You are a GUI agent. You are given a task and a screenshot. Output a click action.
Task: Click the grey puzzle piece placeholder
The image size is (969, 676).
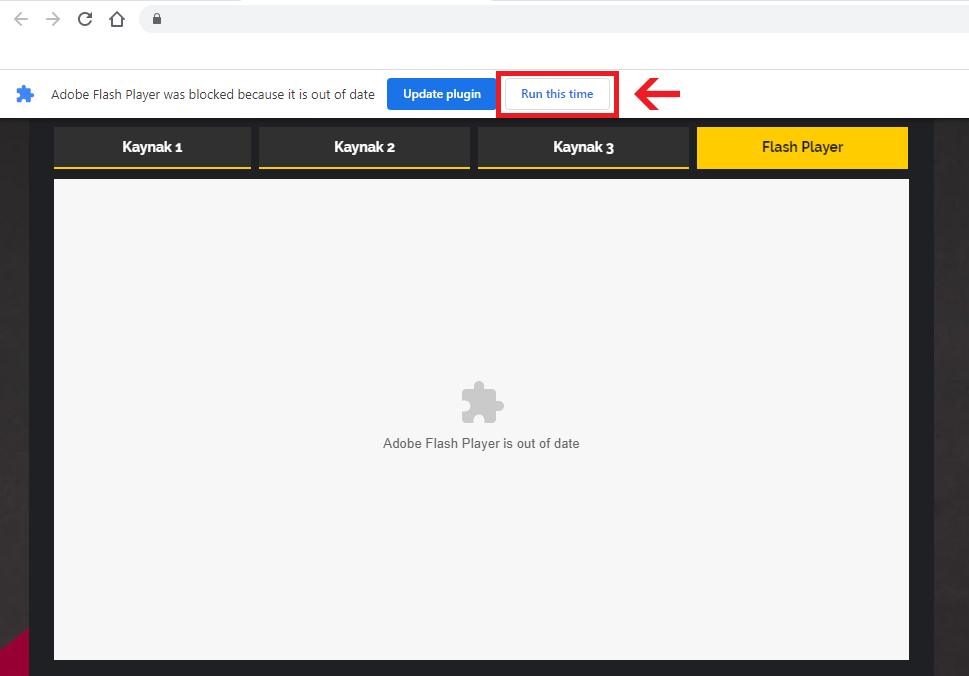point(482,403)
